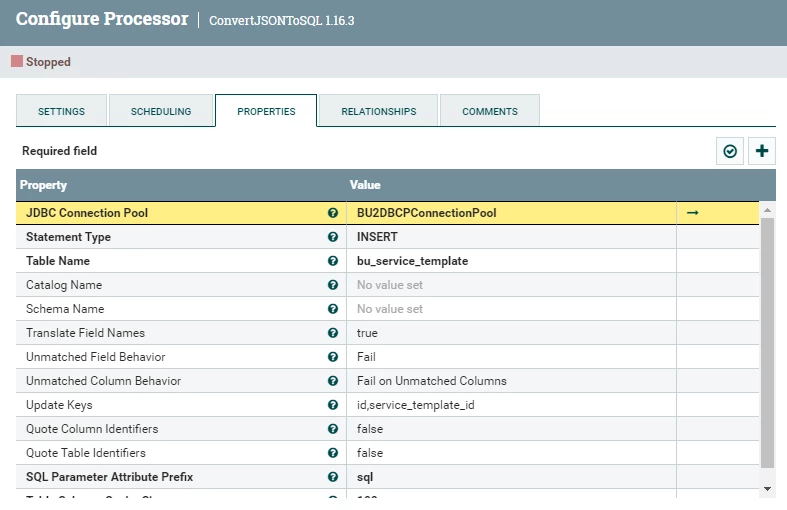Click help icon for JDBC Connection Pool

[333, 213]
